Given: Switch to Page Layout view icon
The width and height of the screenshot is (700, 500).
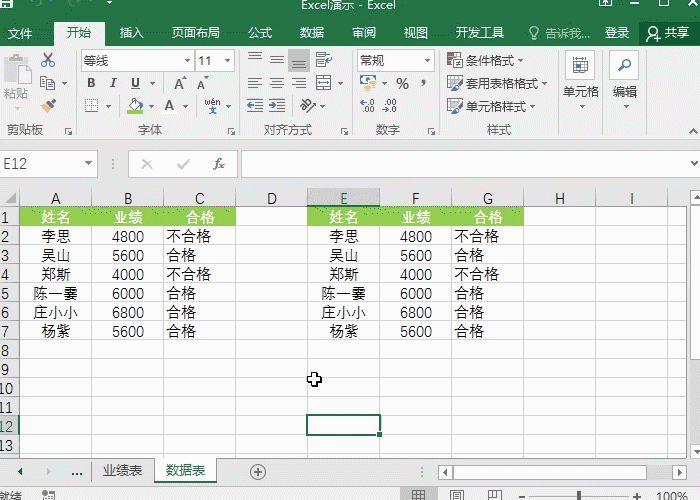Looking at the screenshot, I should 457,495.
